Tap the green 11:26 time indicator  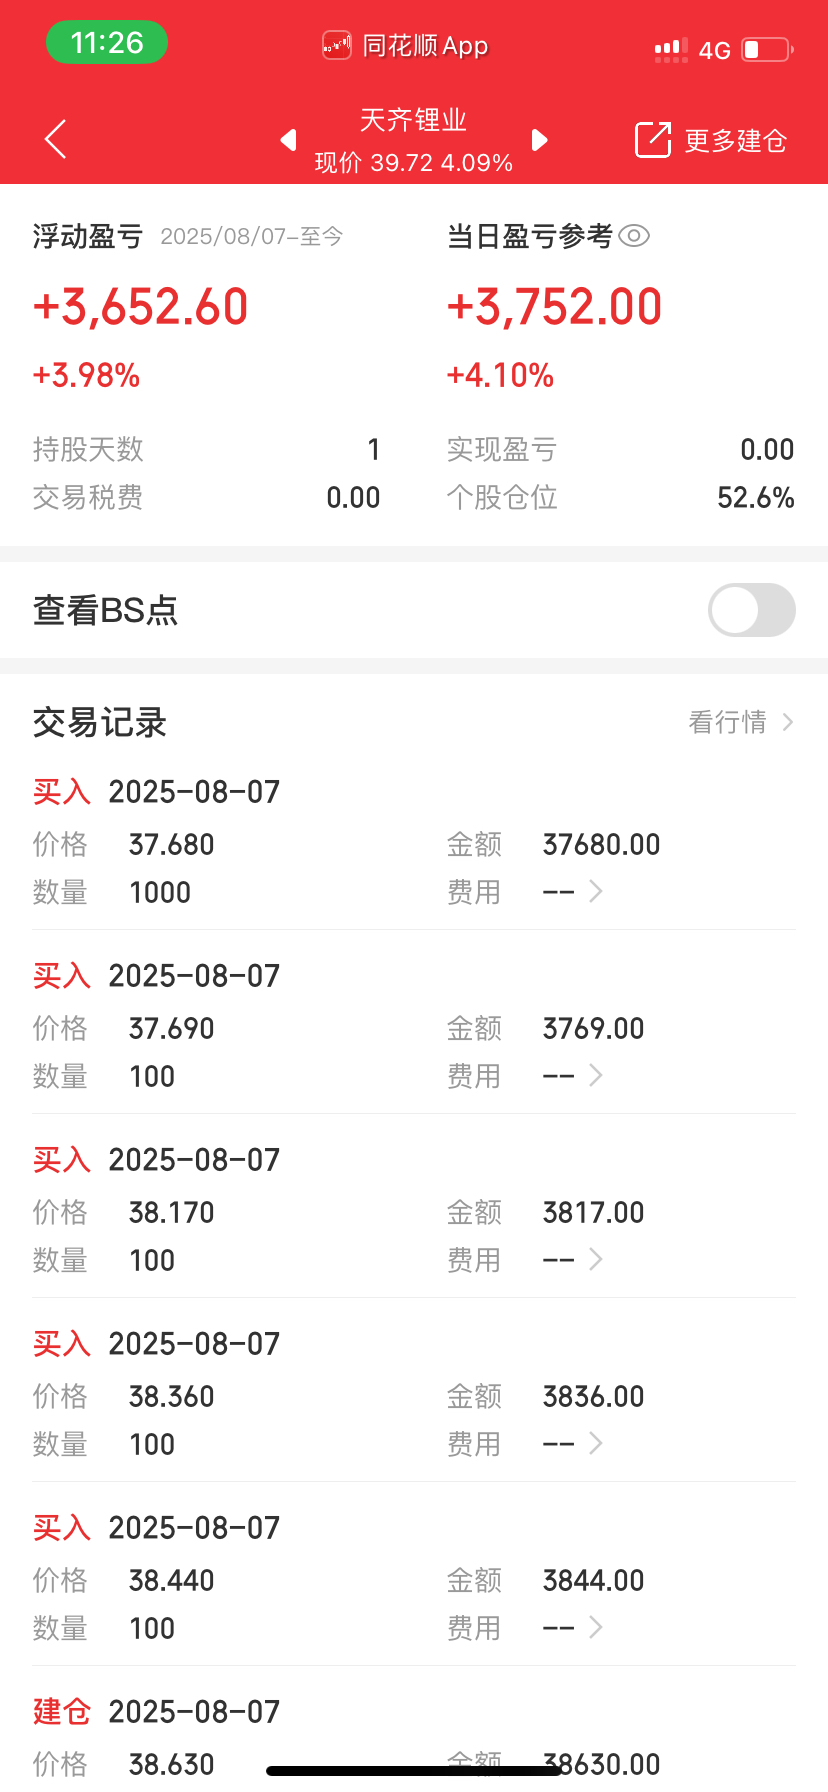(x=107, y=43)
